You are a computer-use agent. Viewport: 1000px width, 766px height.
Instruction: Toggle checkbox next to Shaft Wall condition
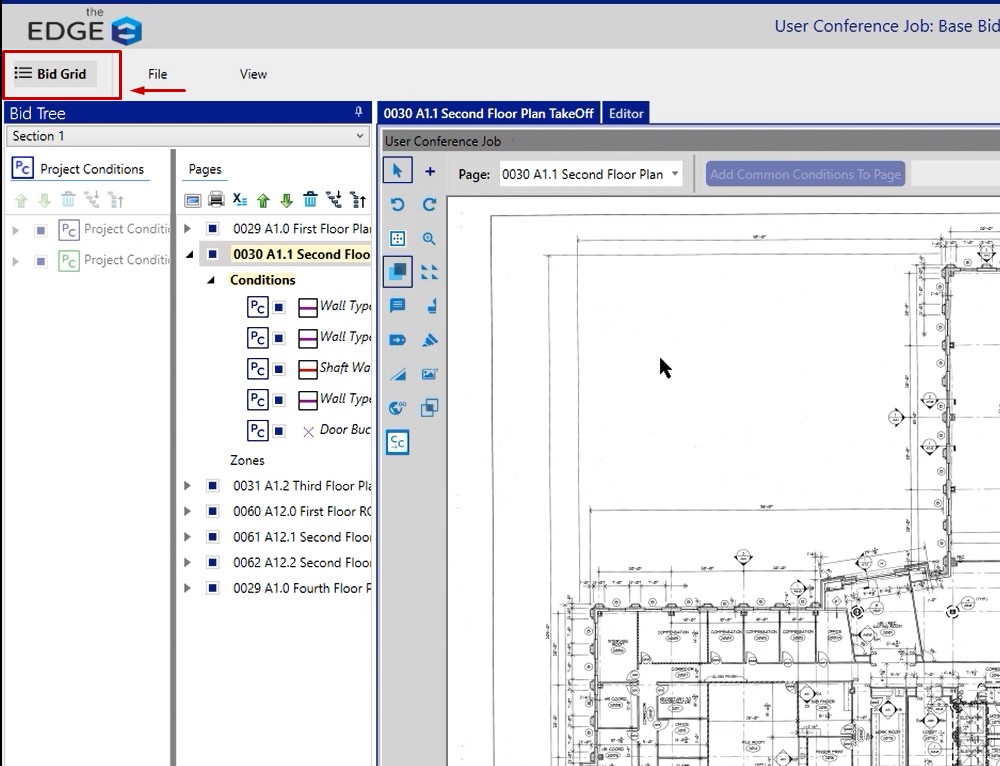point(280,369)
